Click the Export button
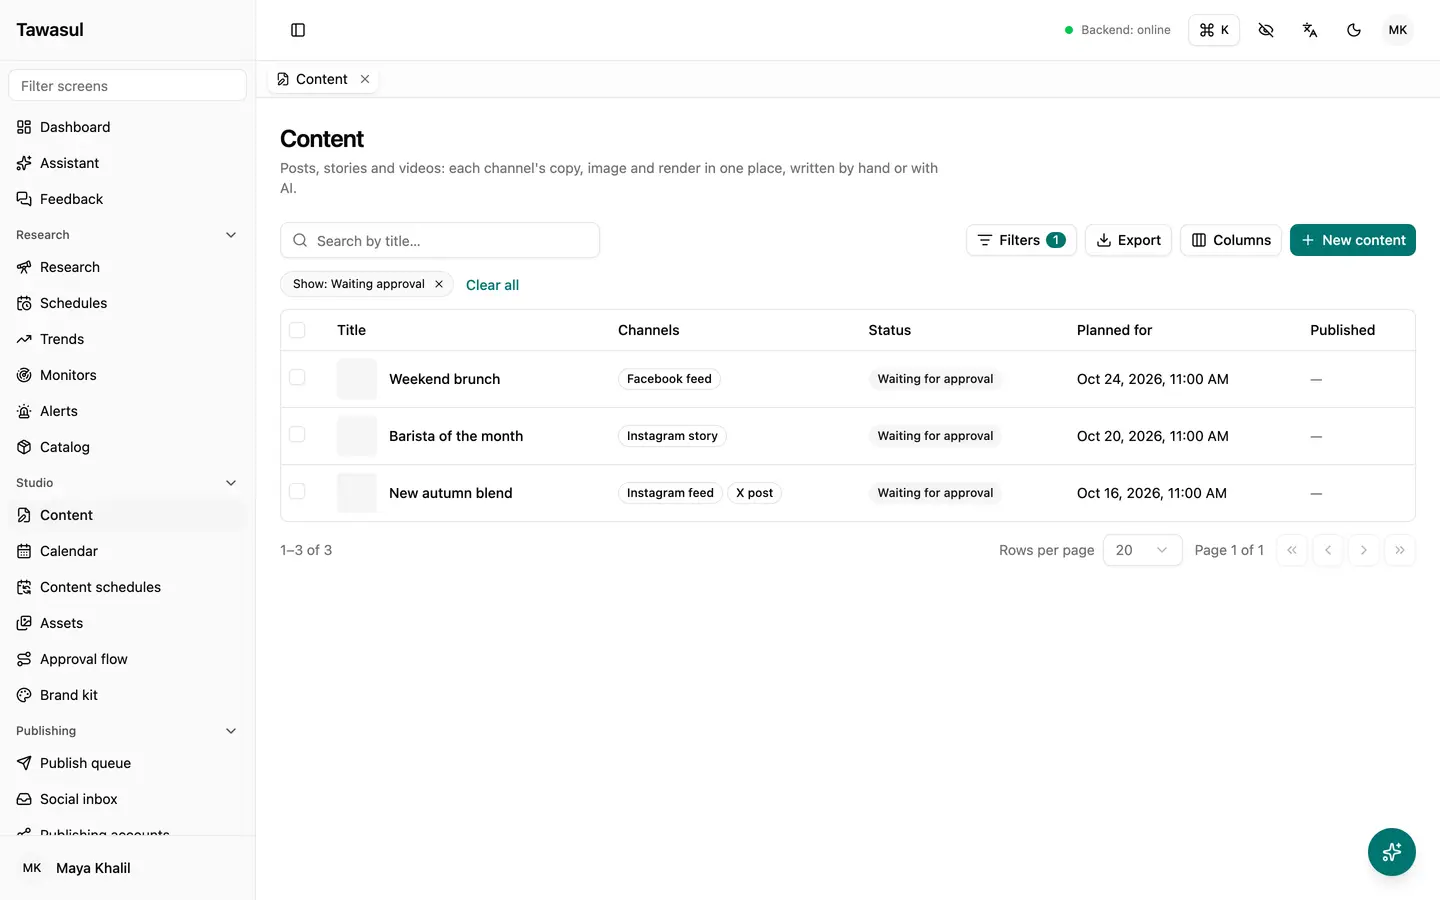 1128,240
